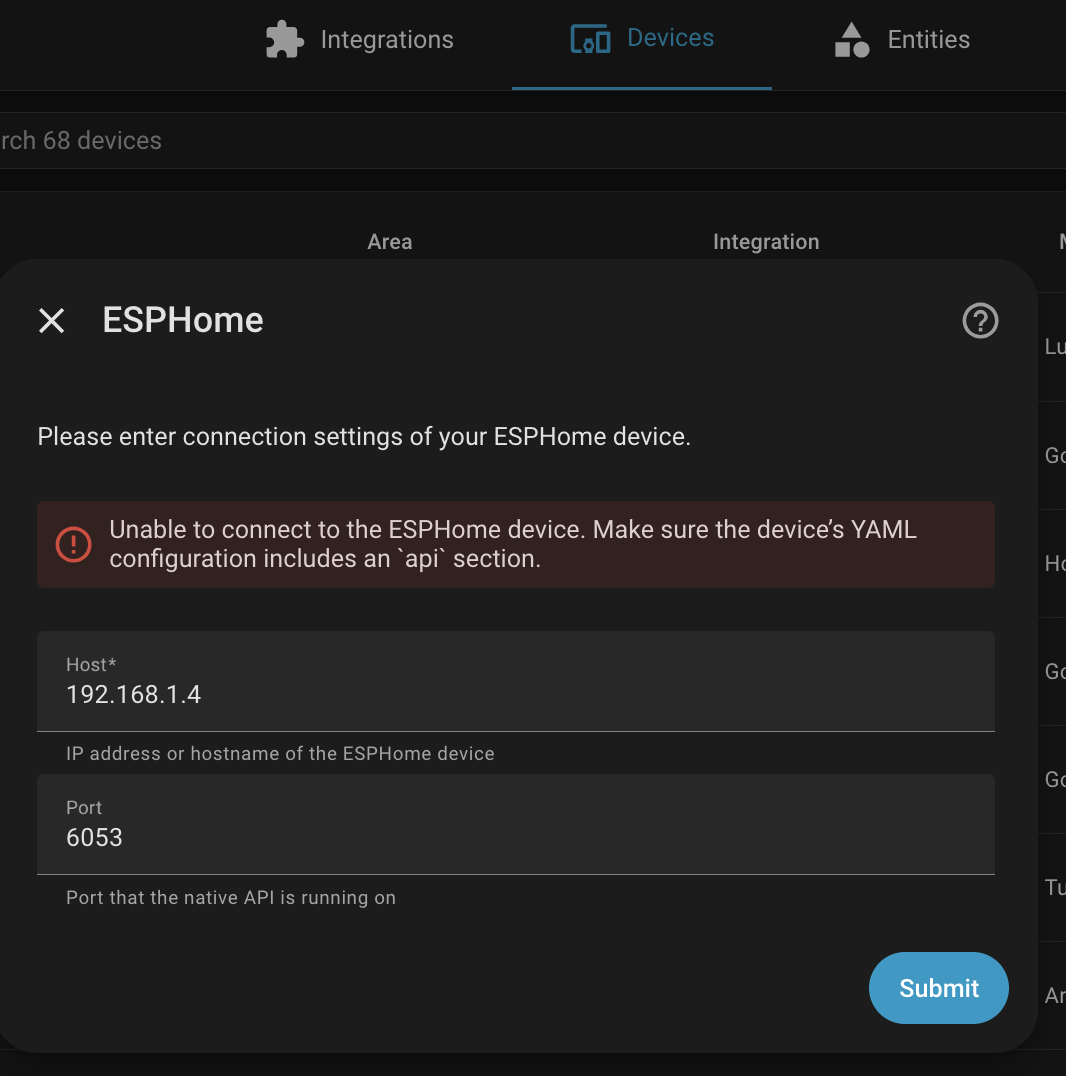Click the search devices box
This screenshot has height=1076, width=1066.
coord(500,141)
